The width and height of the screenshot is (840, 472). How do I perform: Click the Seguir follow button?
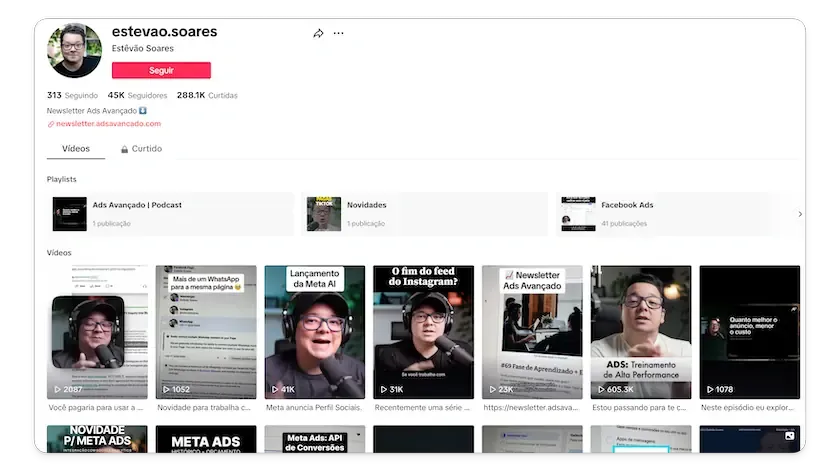coord(161,70)
